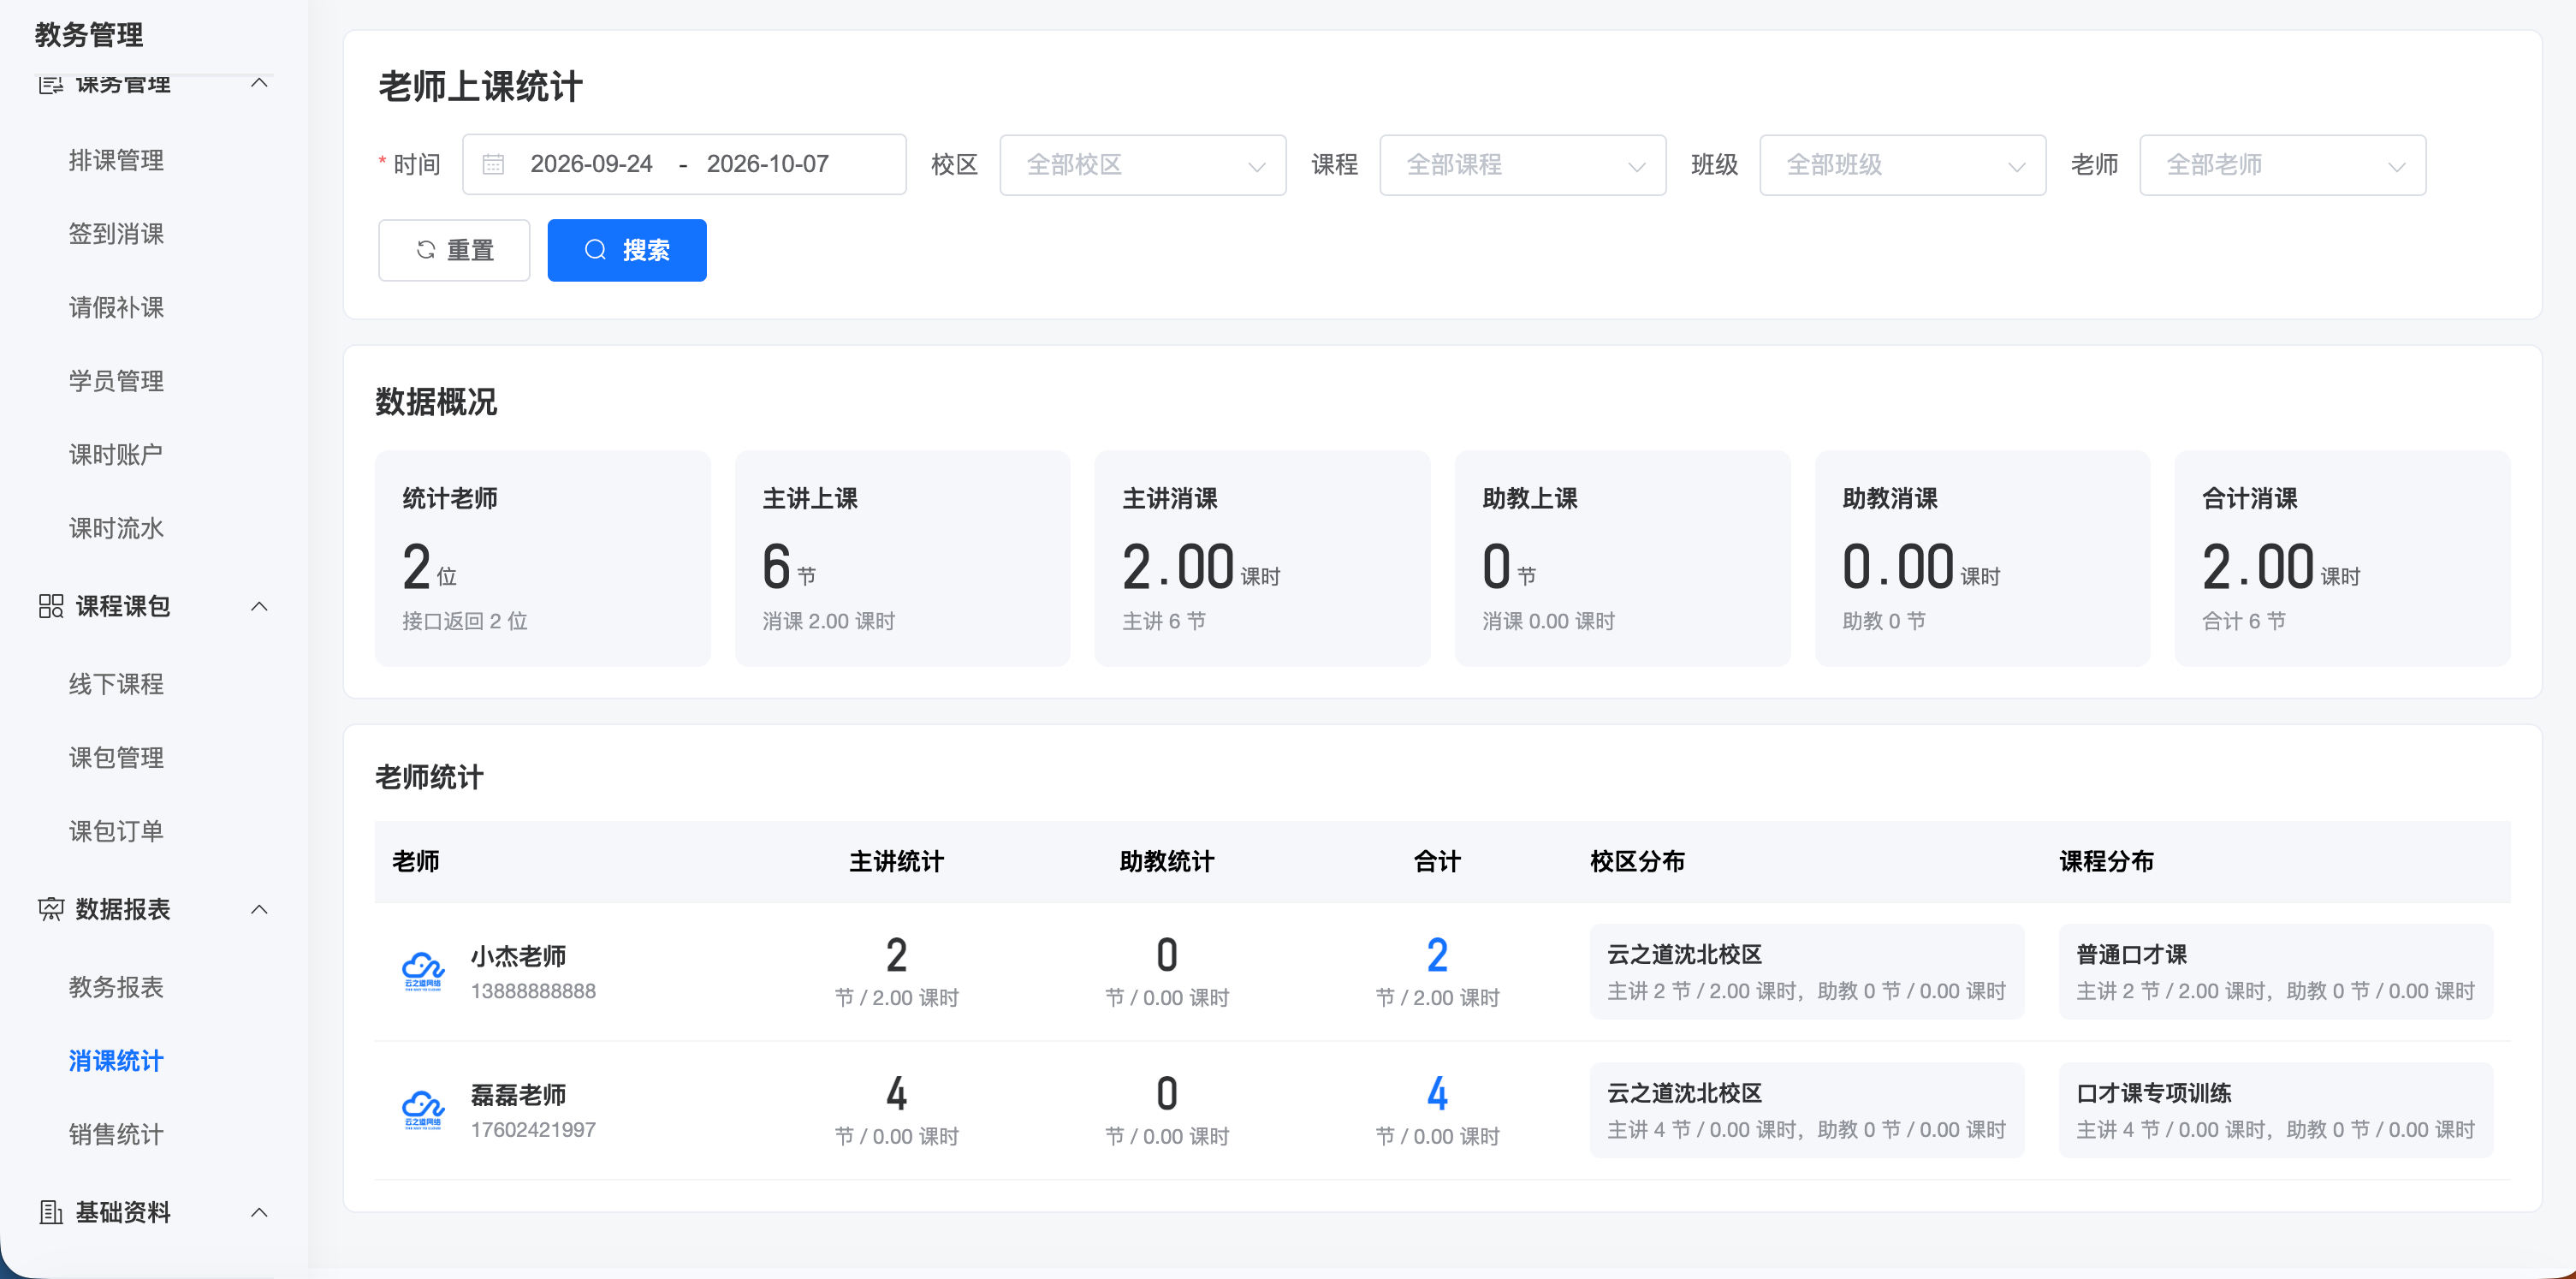Collapse the 基础资料 menu section

[259, 1212]
